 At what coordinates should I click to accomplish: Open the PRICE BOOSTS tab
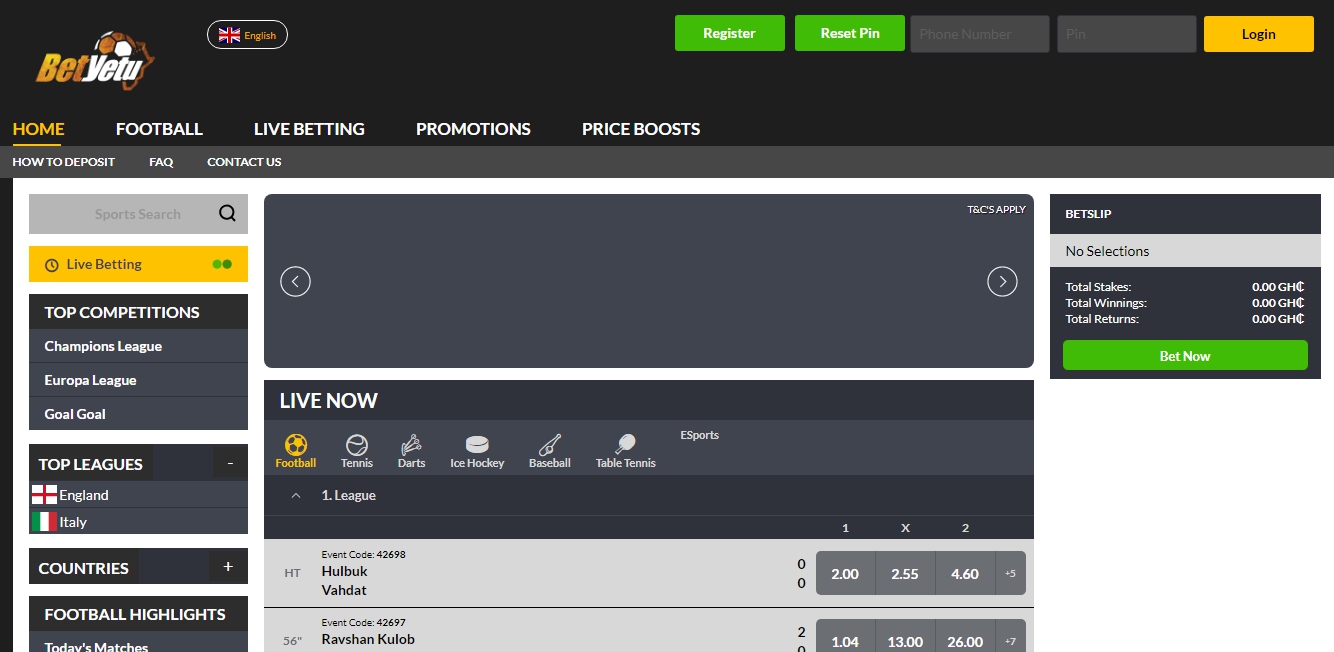point(641,129)
